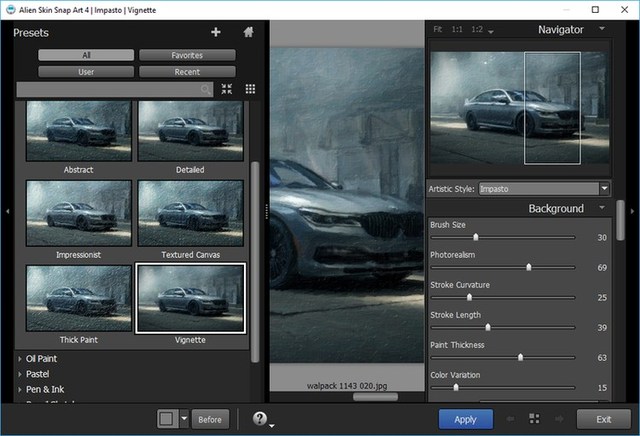Click the collapse-all arrows icon beside search
Screen dimensions: 640x436
(227, 89)
